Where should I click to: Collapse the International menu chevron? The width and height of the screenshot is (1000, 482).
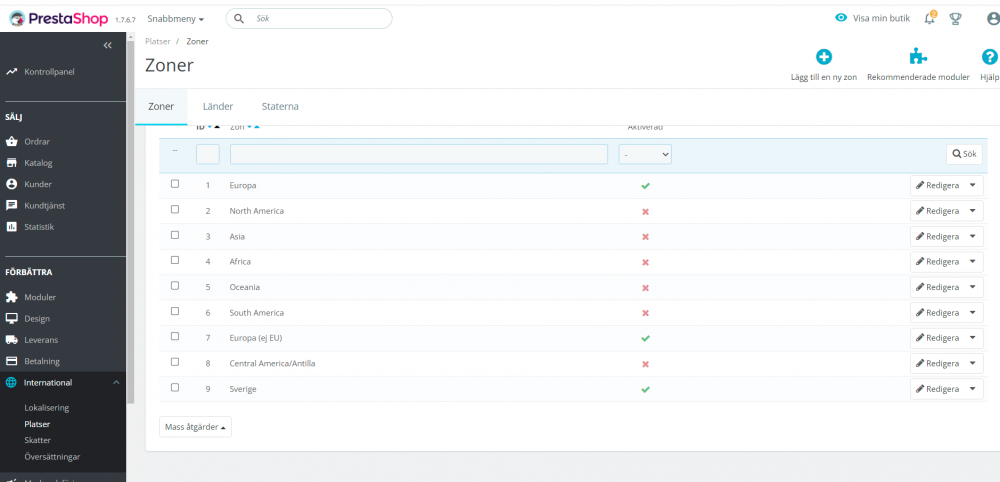[116, 383]
